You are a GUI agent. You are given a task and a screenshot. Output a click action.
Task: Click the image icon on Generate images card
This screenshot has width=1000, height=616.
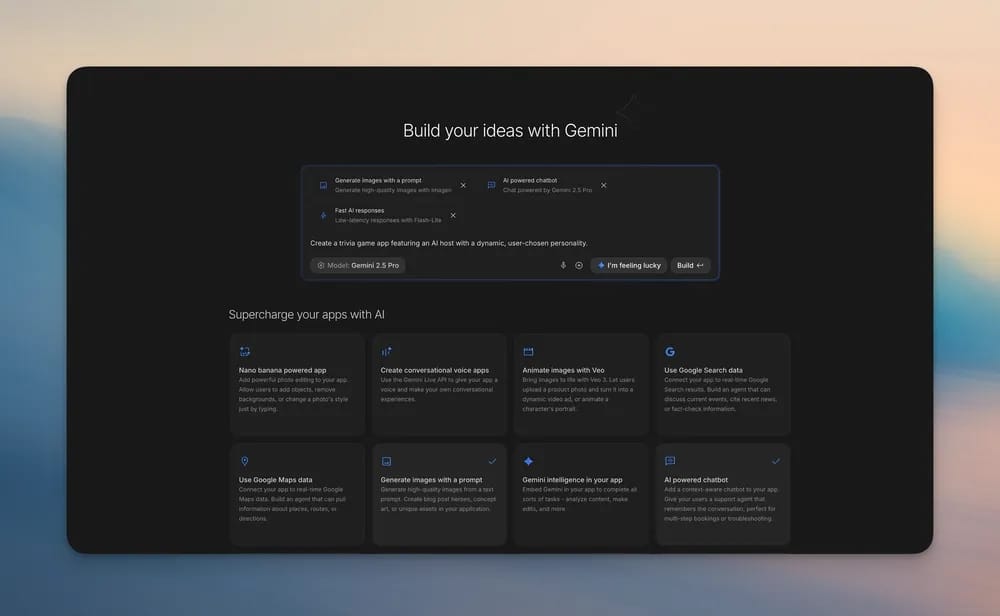(388, 461)
